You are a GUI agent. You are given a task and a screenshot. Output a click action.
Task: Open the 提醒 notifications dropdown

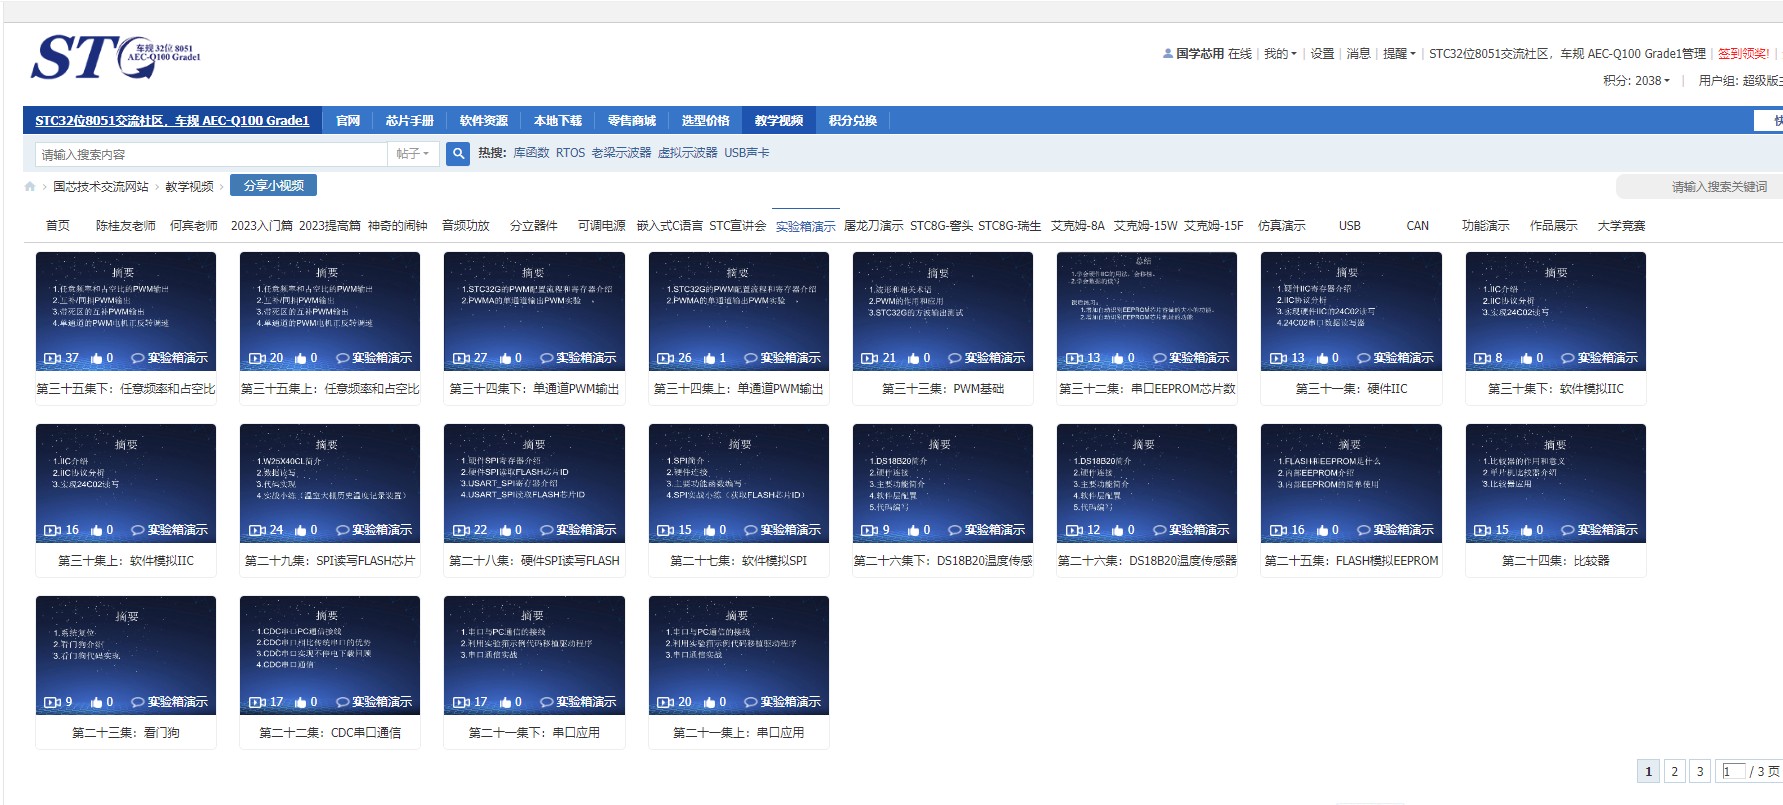[x=1399, y=54]
